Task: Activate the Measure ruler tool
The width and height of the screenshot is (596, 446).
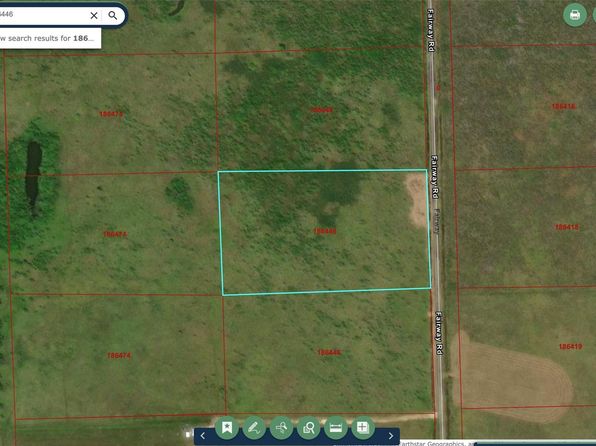Action: tap(336, 427)
